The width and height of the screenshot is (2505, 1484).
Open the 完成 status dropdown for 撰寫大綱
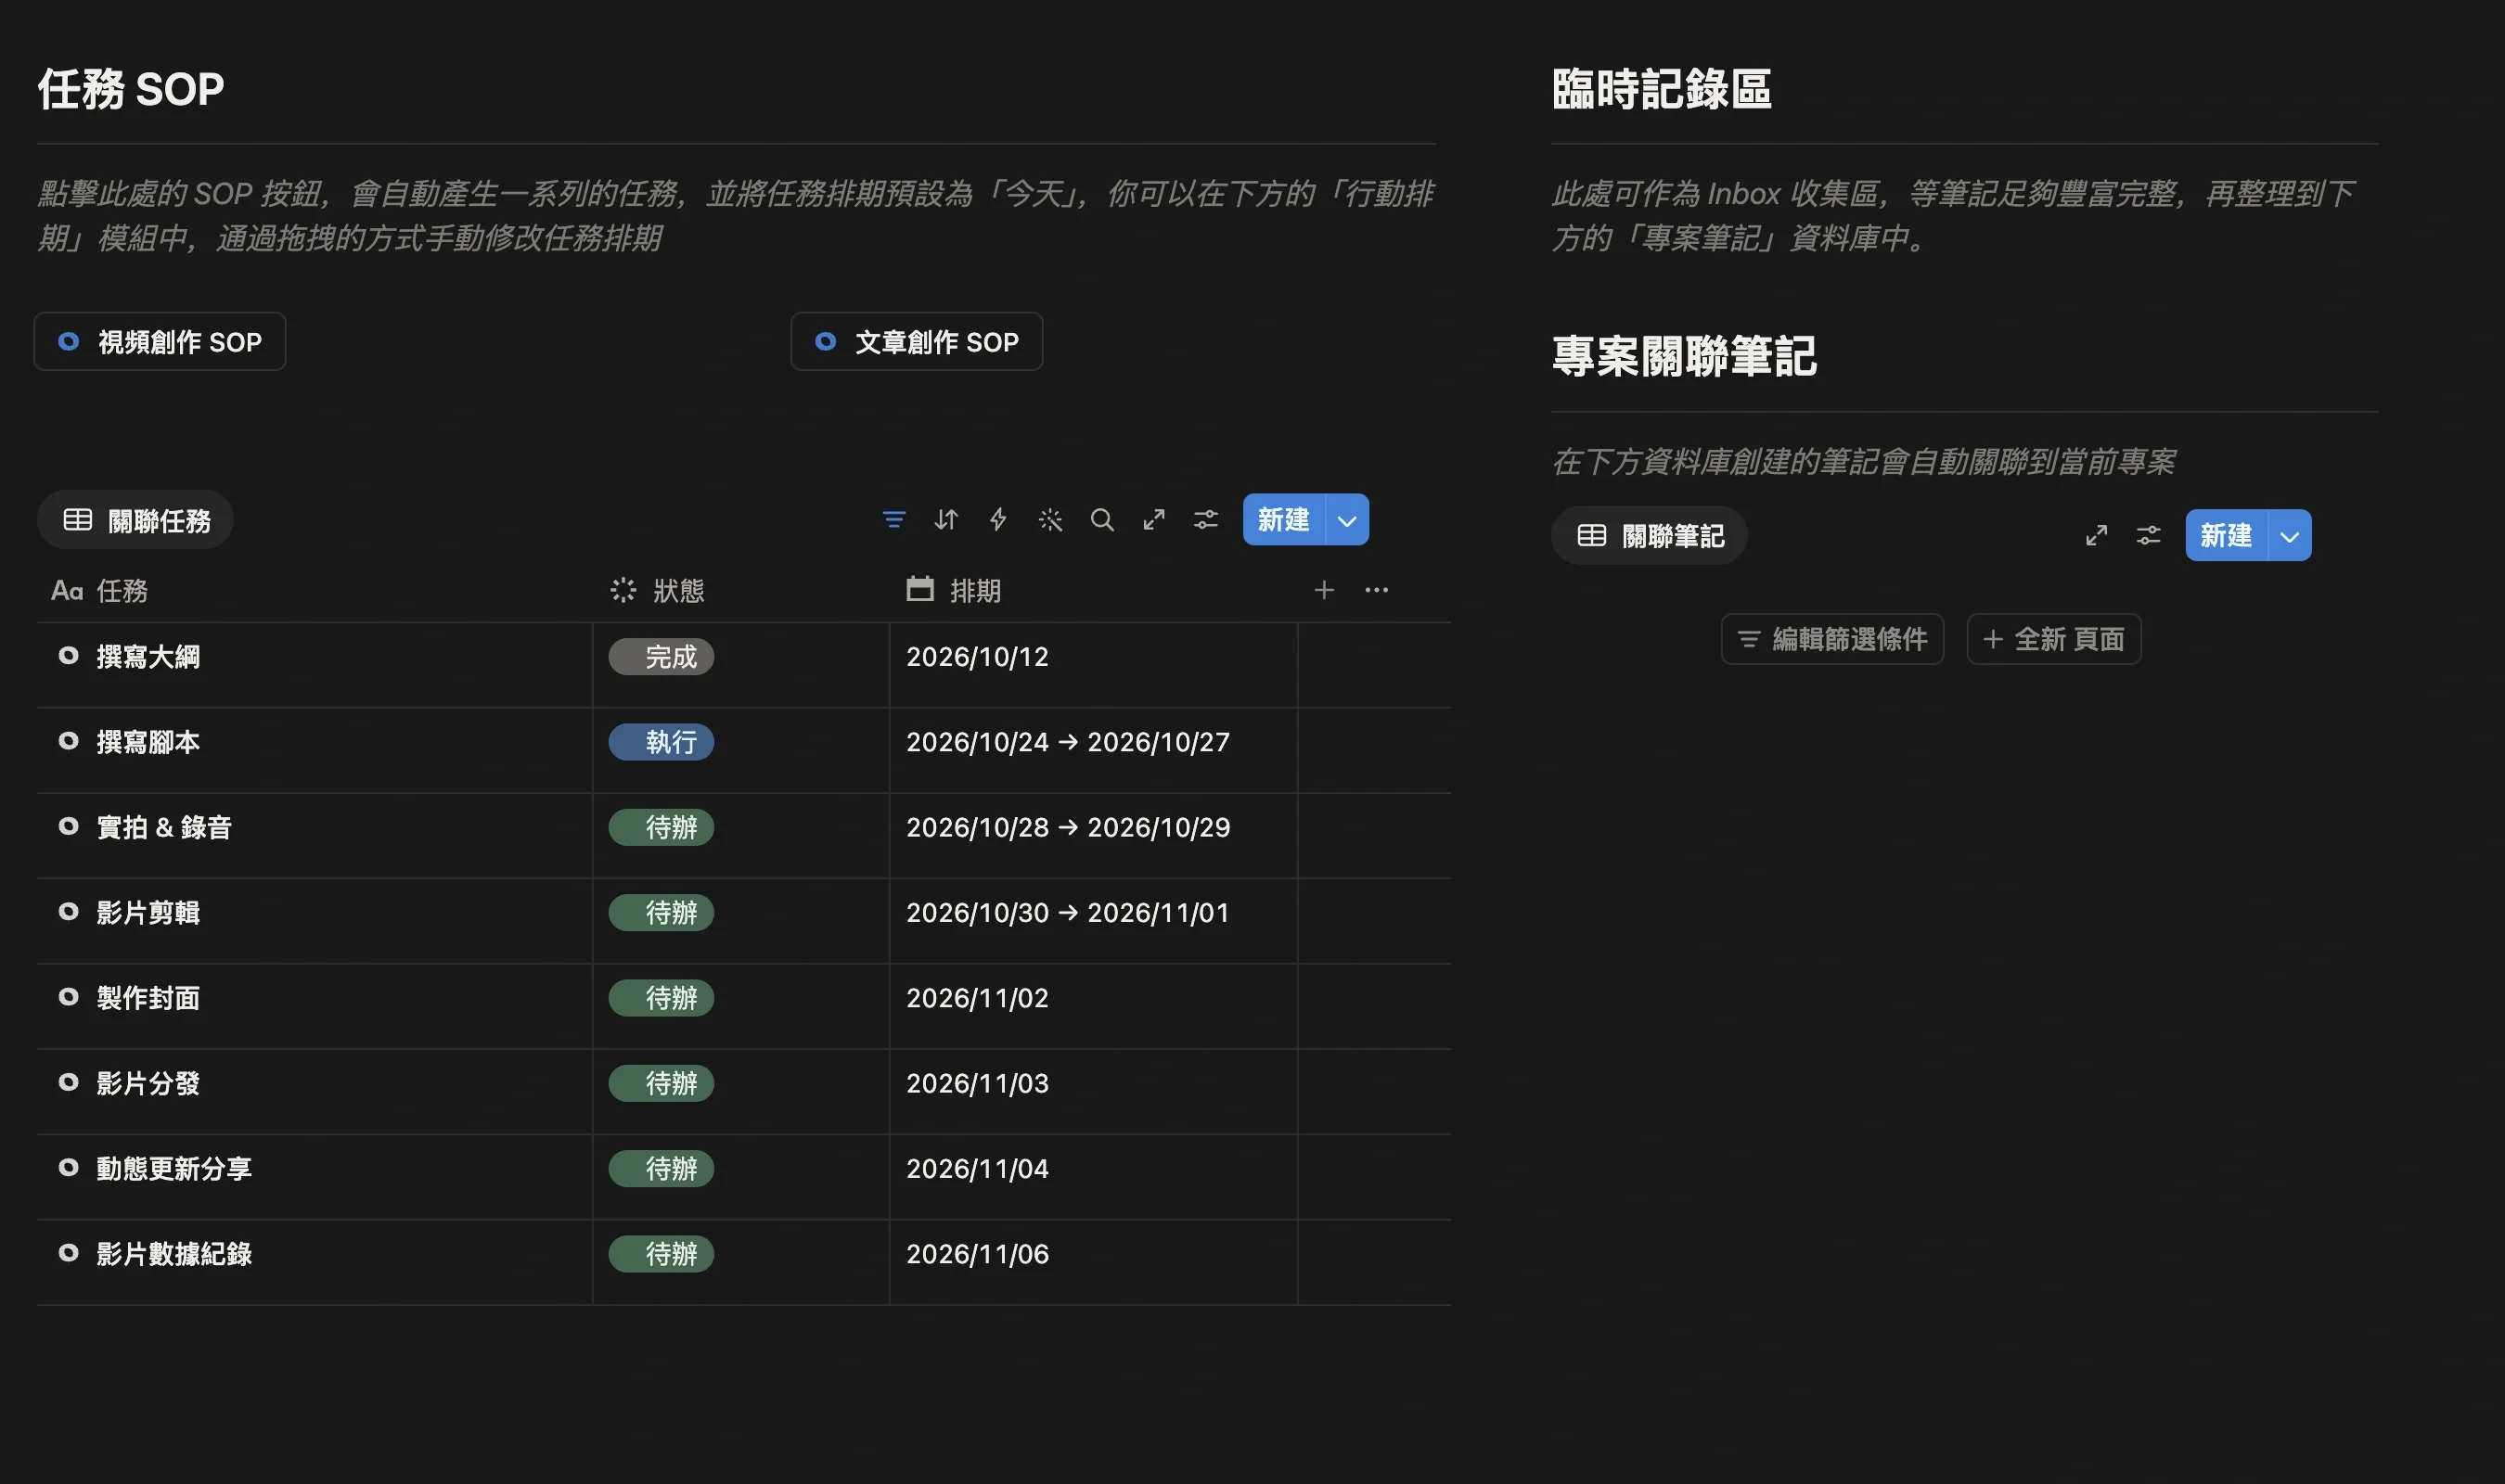(x=661, y=657)
